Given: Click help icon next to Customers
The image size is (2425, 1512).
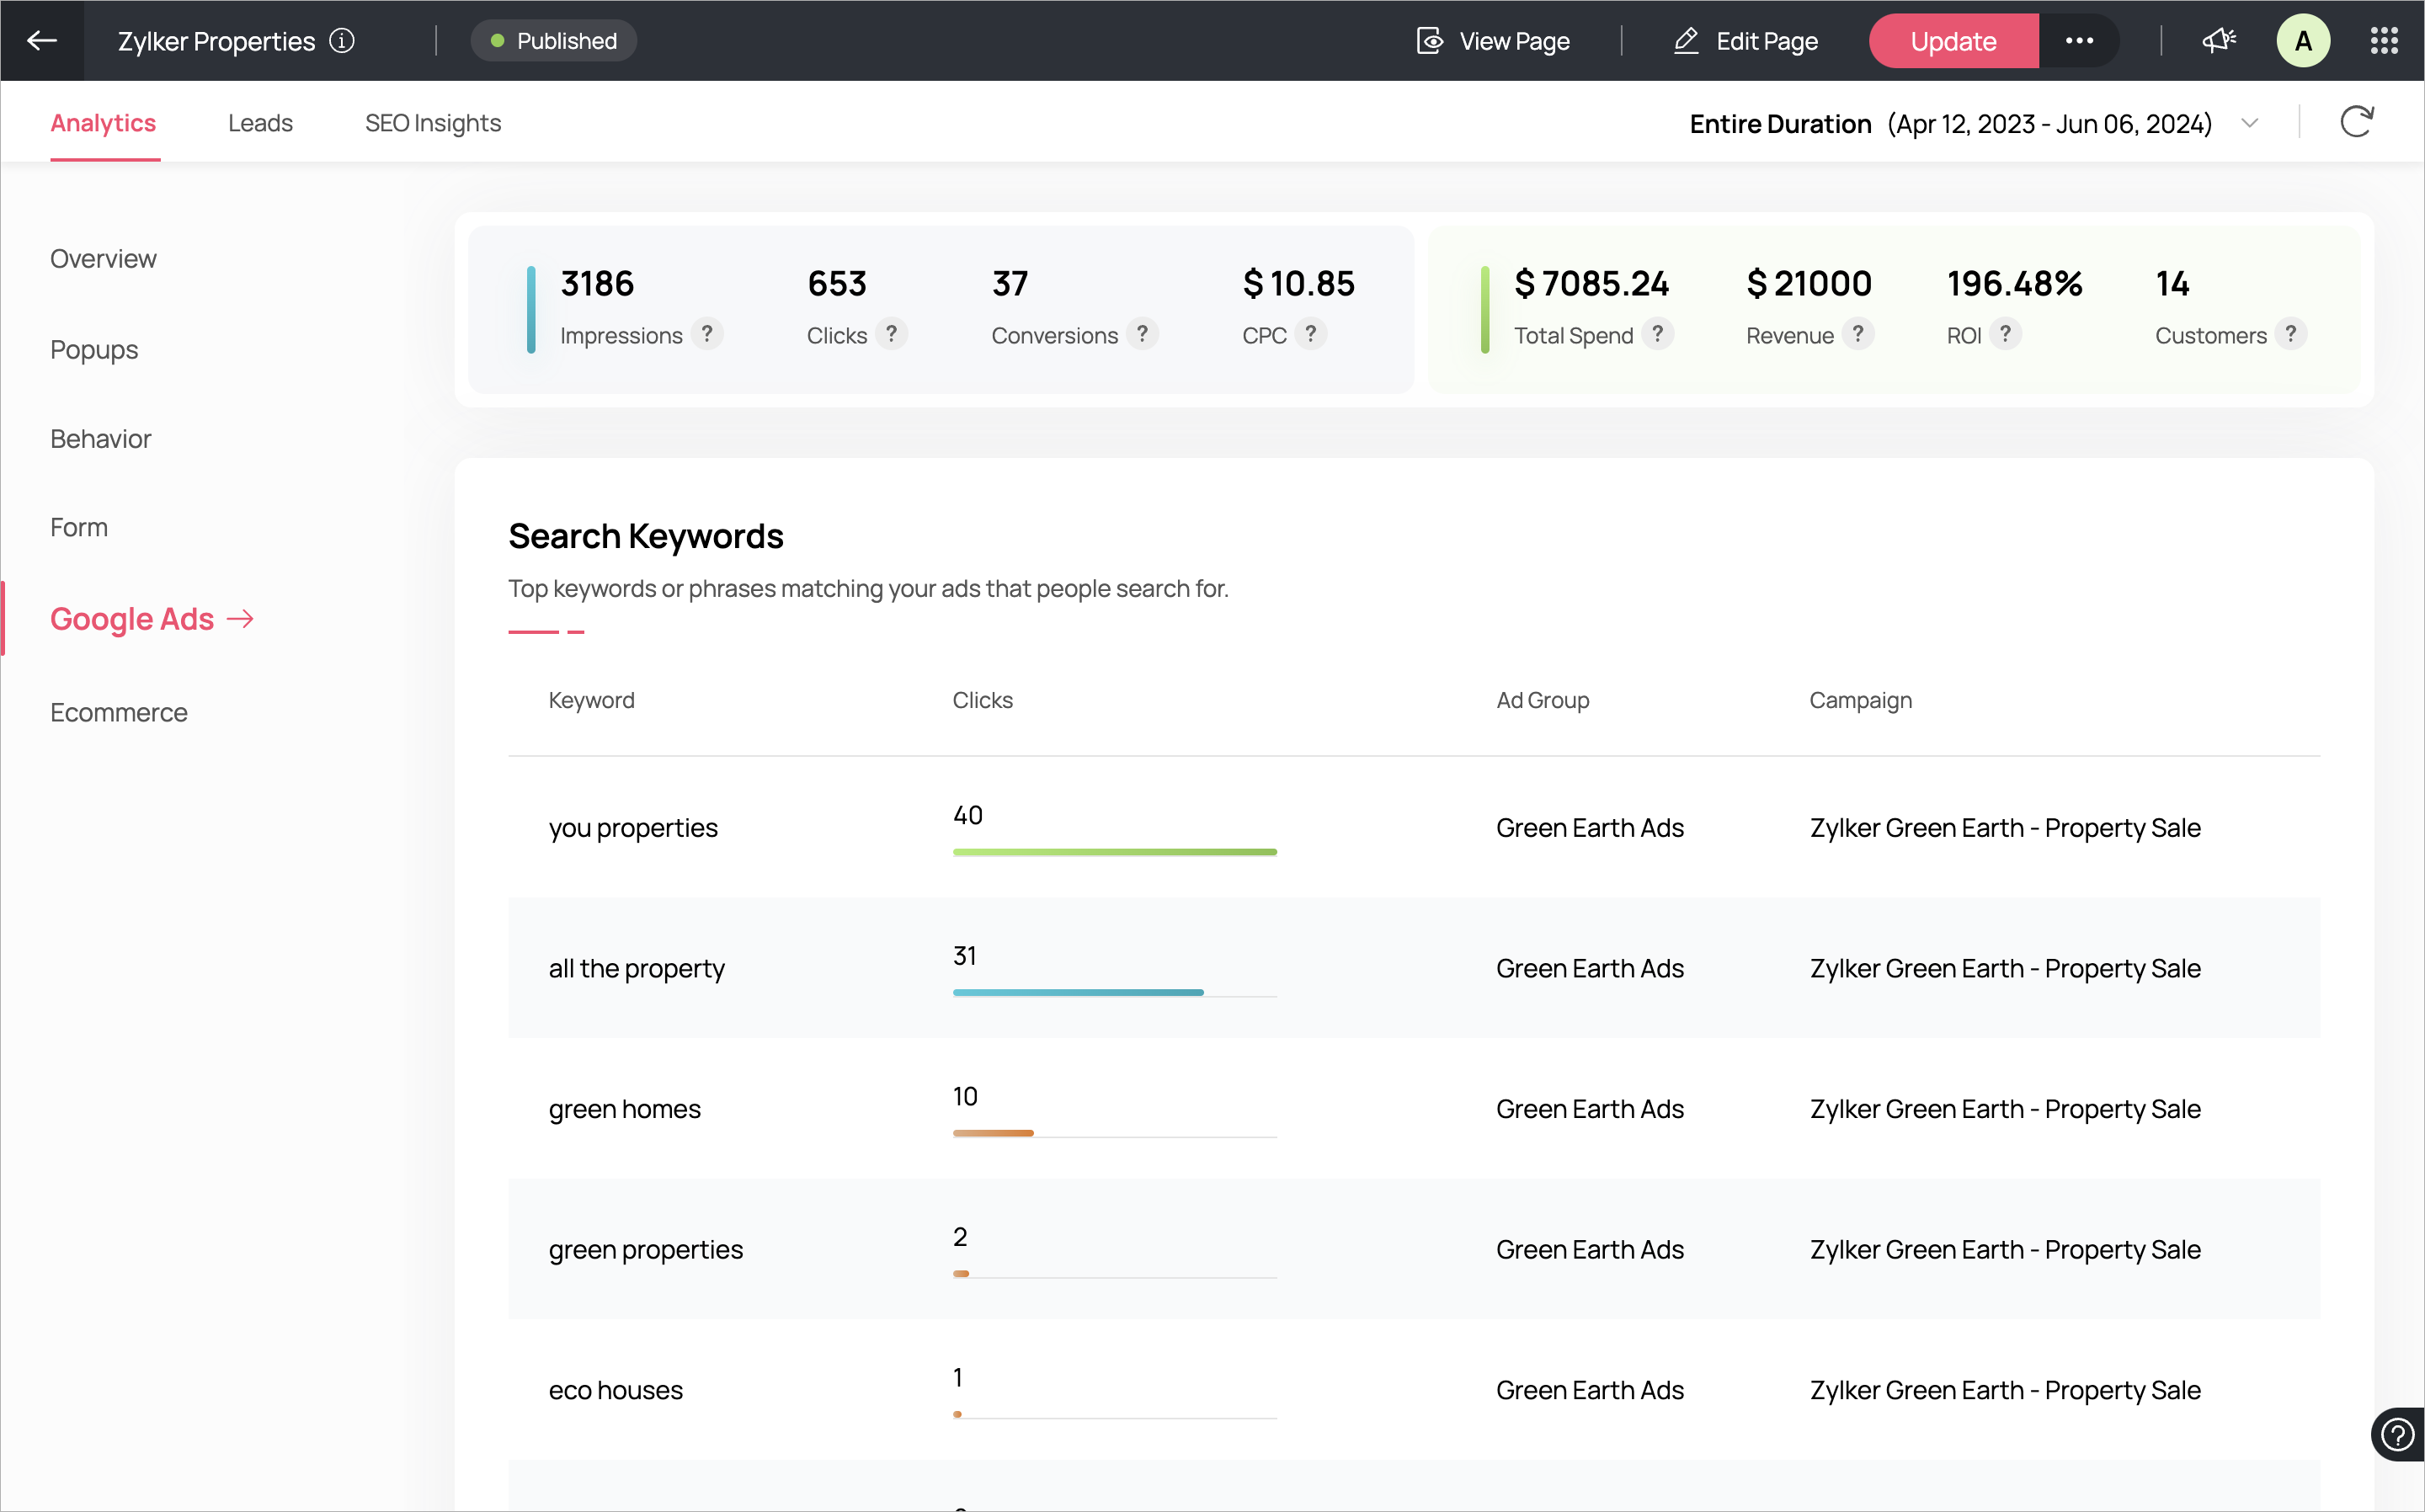Looking at the screenshot, I should click(2290, 334).
